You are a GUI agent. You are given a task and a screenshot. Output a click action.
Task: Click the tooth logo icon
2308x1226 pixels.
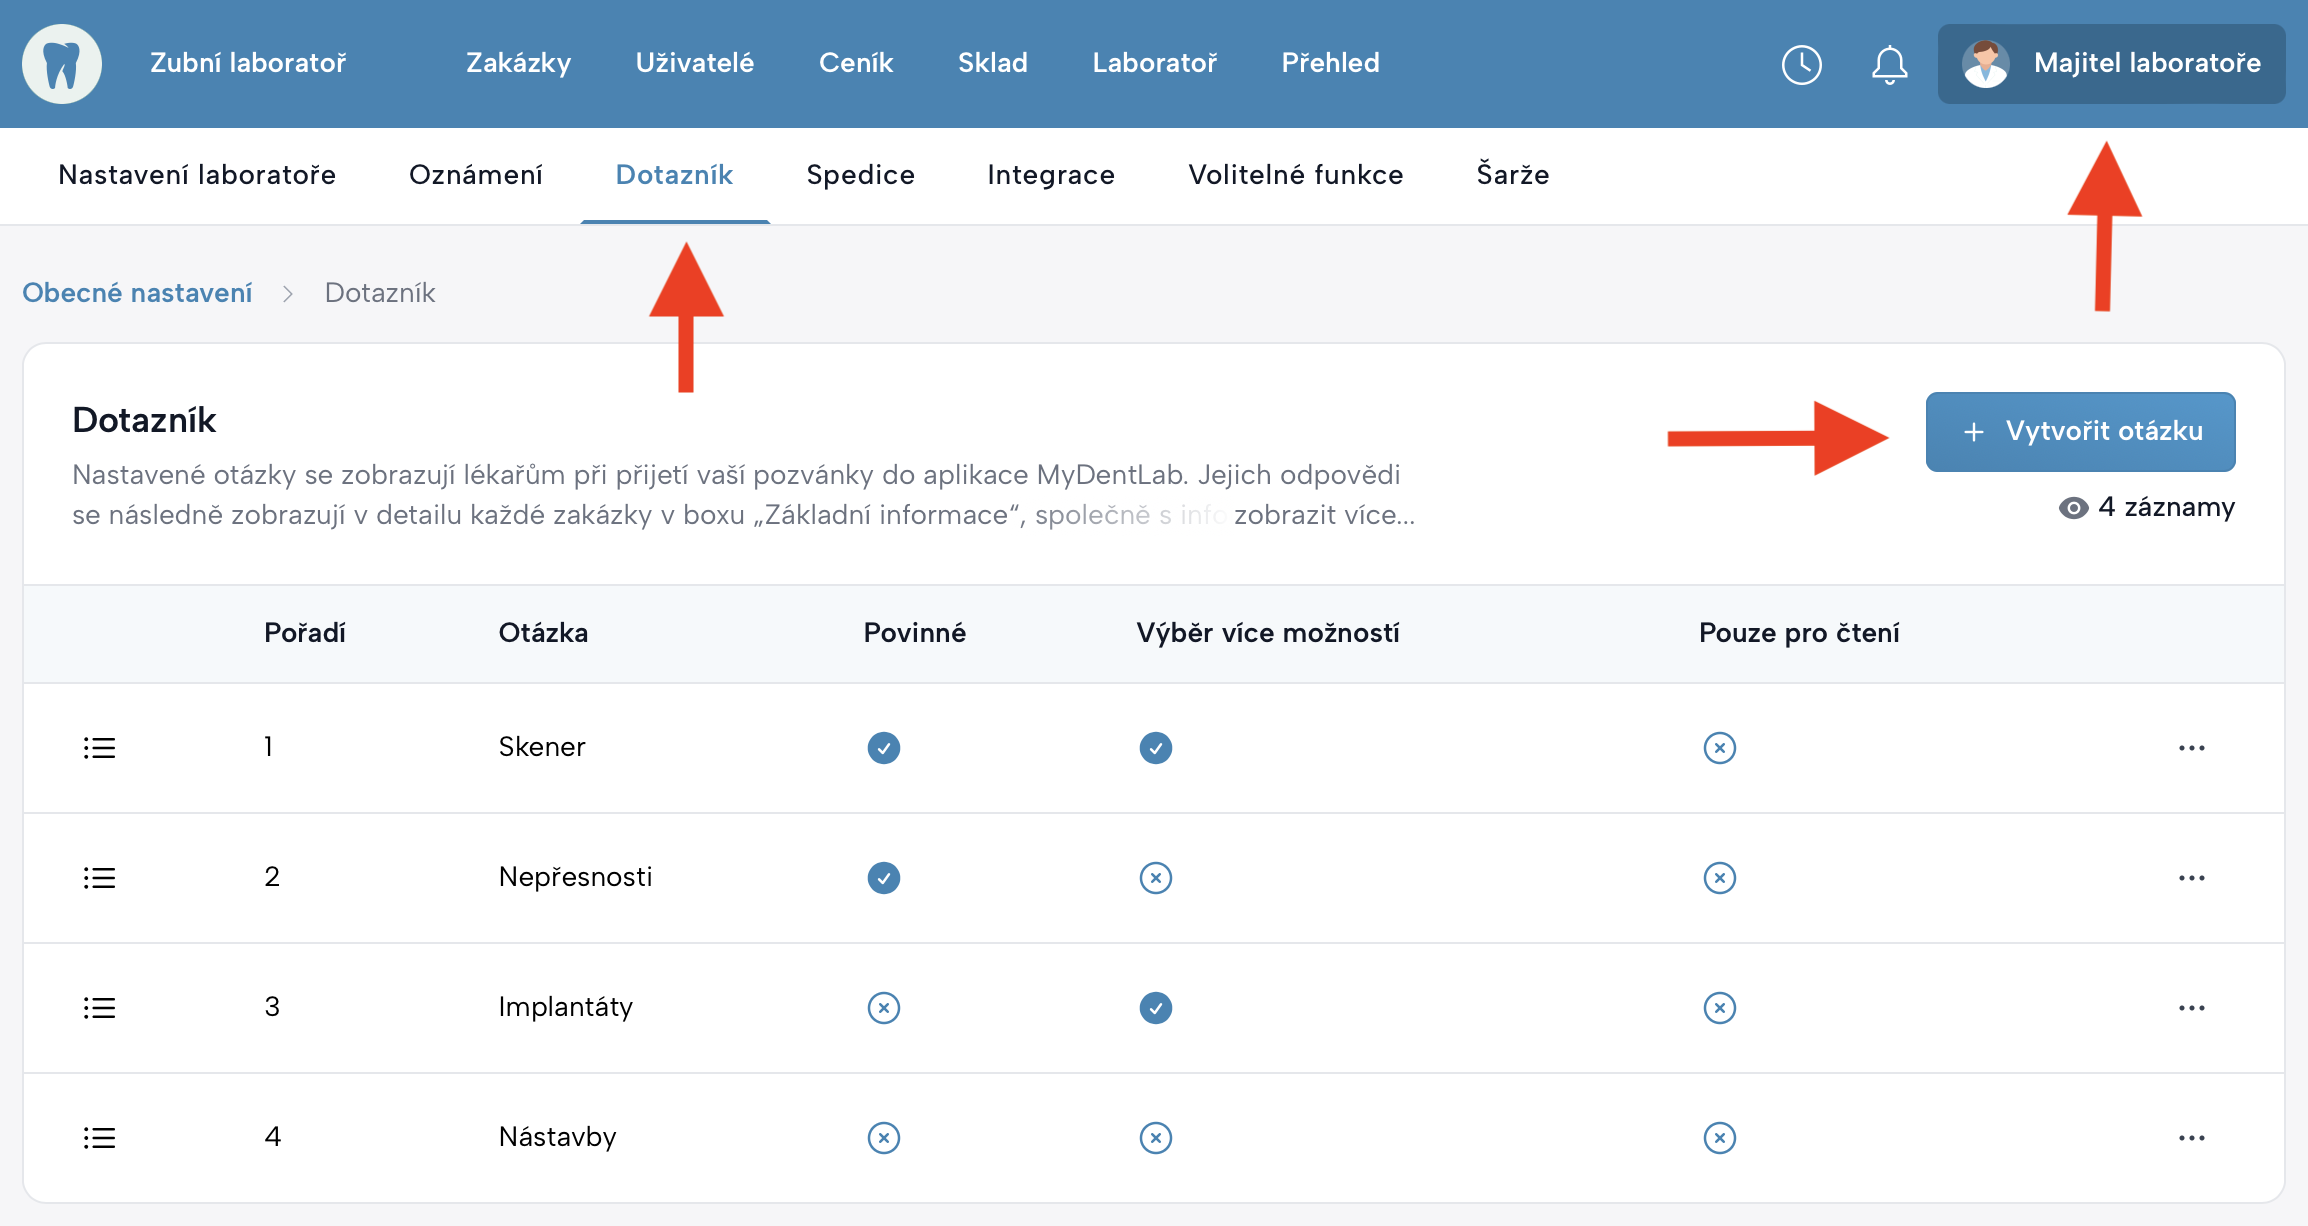point(62,64)
